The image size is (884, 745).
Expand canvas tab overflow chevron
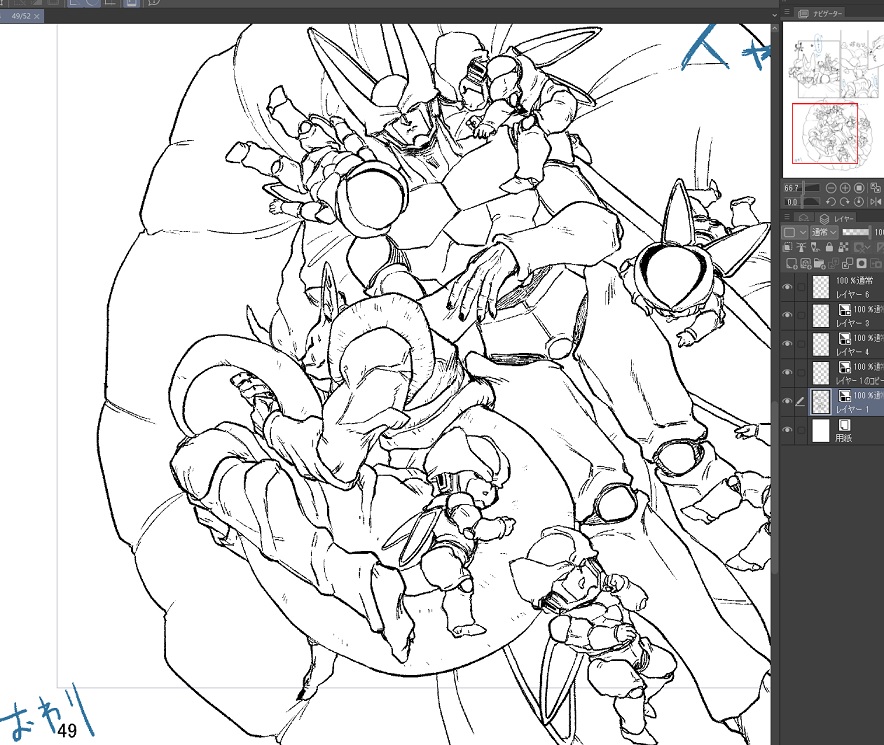775,15
